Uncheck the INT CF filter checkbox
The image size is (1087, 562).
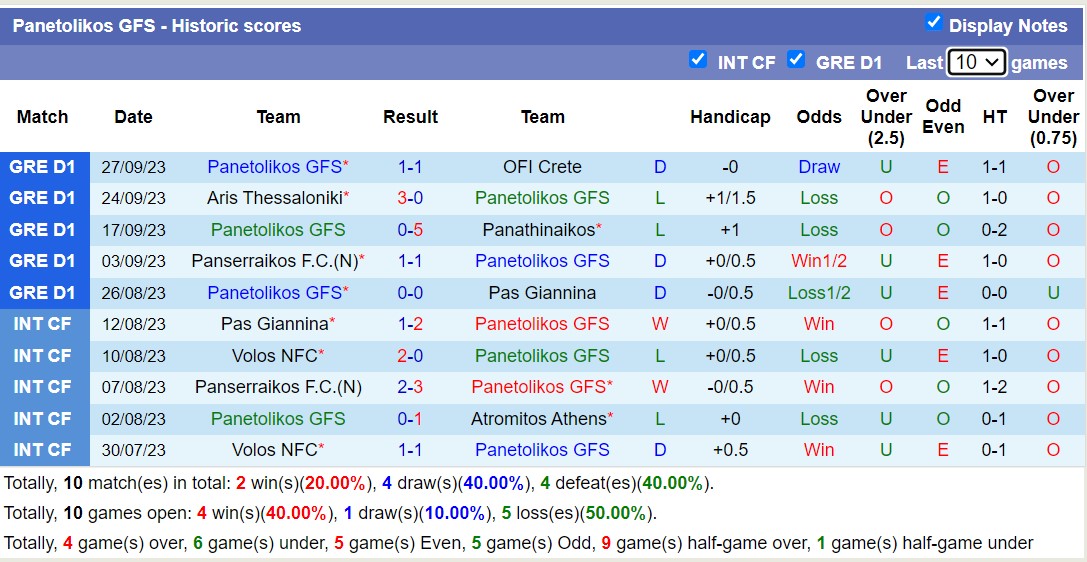pos(698,59)
